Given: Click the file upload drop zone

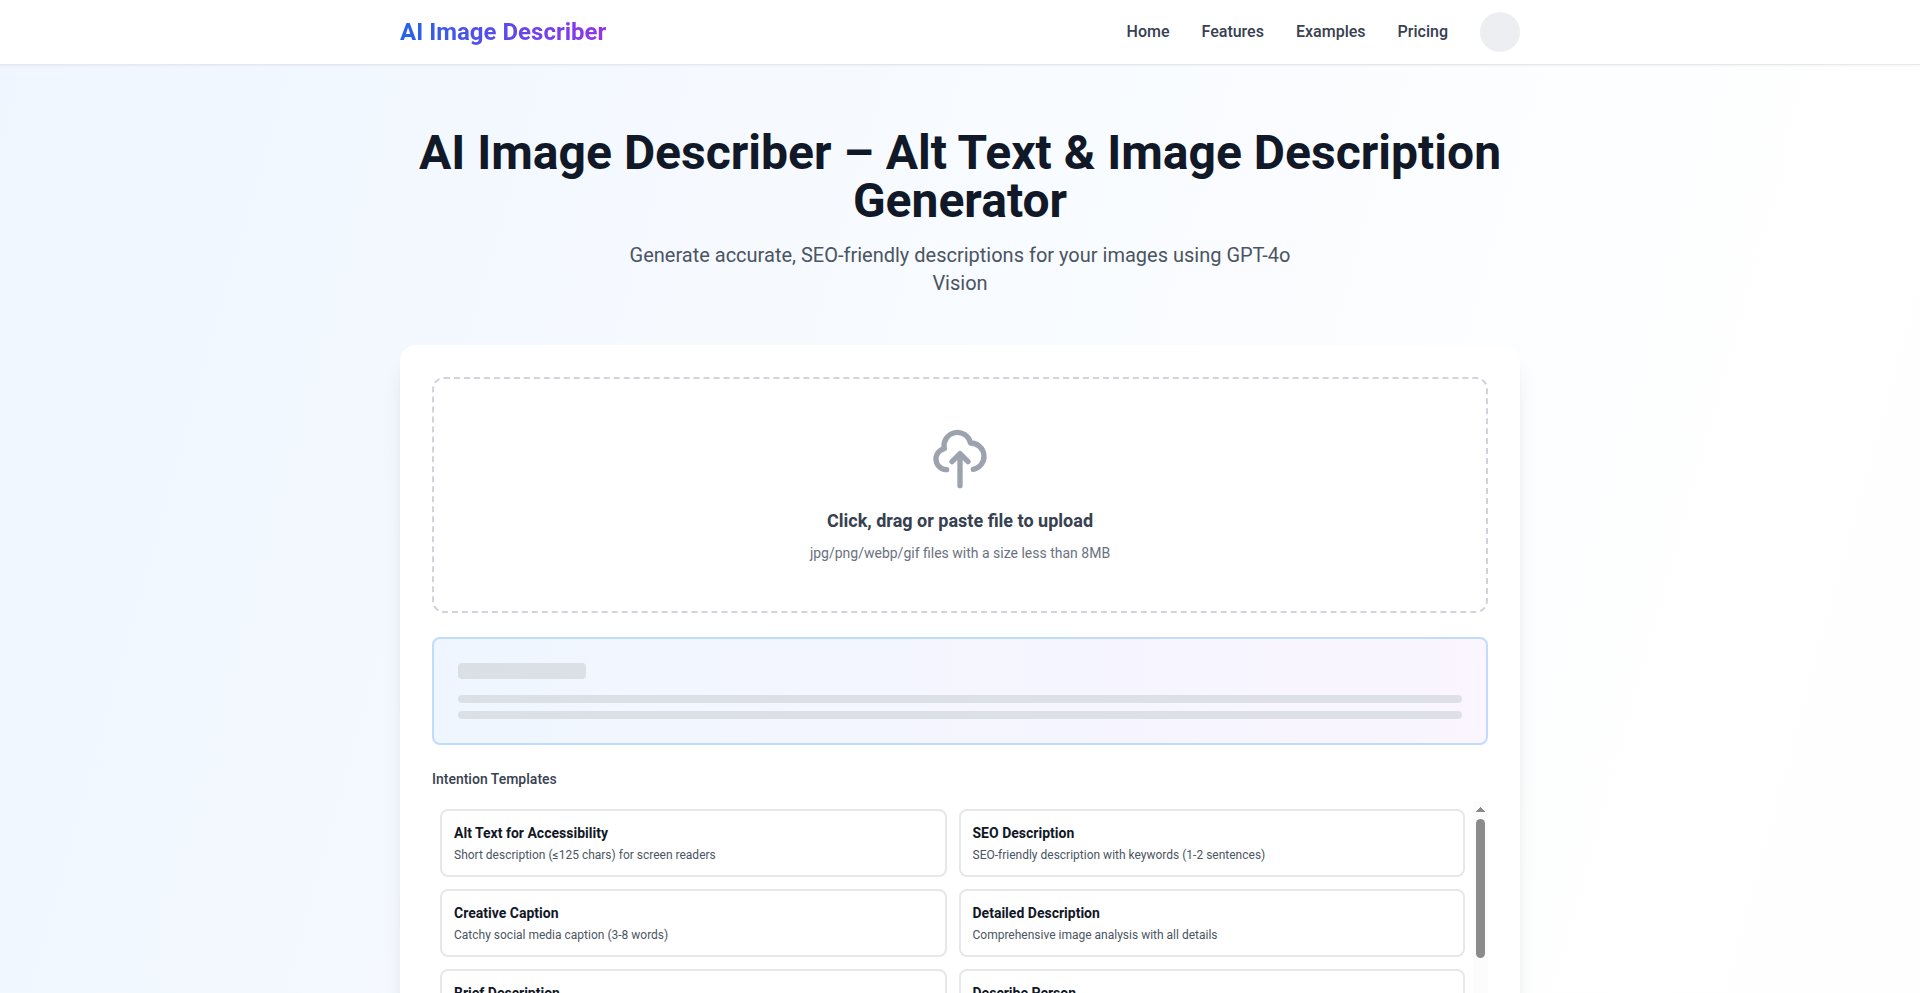Looking at the screenshot, I should click(x=959, y=495).
